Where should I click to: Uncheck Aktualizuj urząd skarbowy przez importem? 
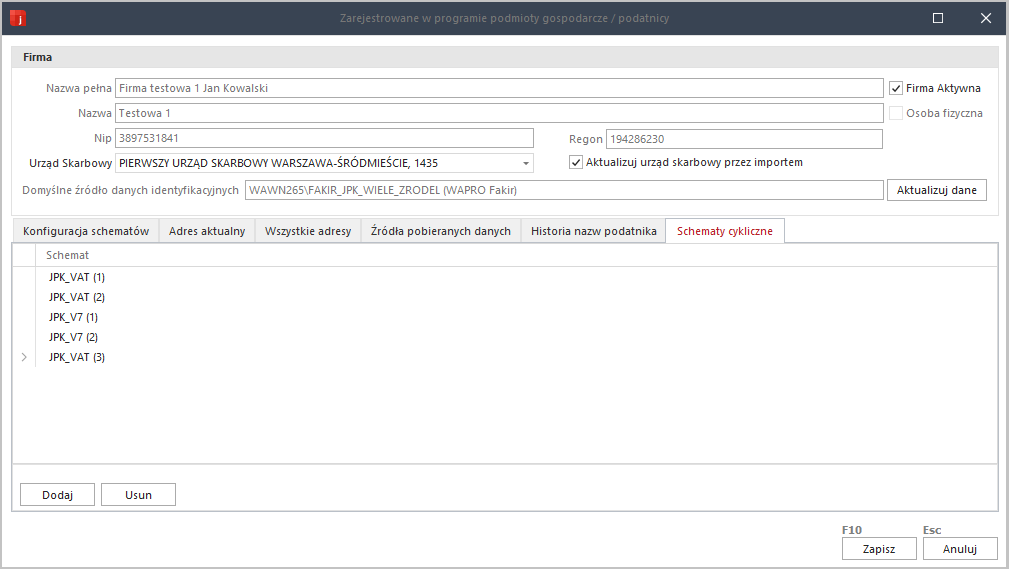point(576,163)
